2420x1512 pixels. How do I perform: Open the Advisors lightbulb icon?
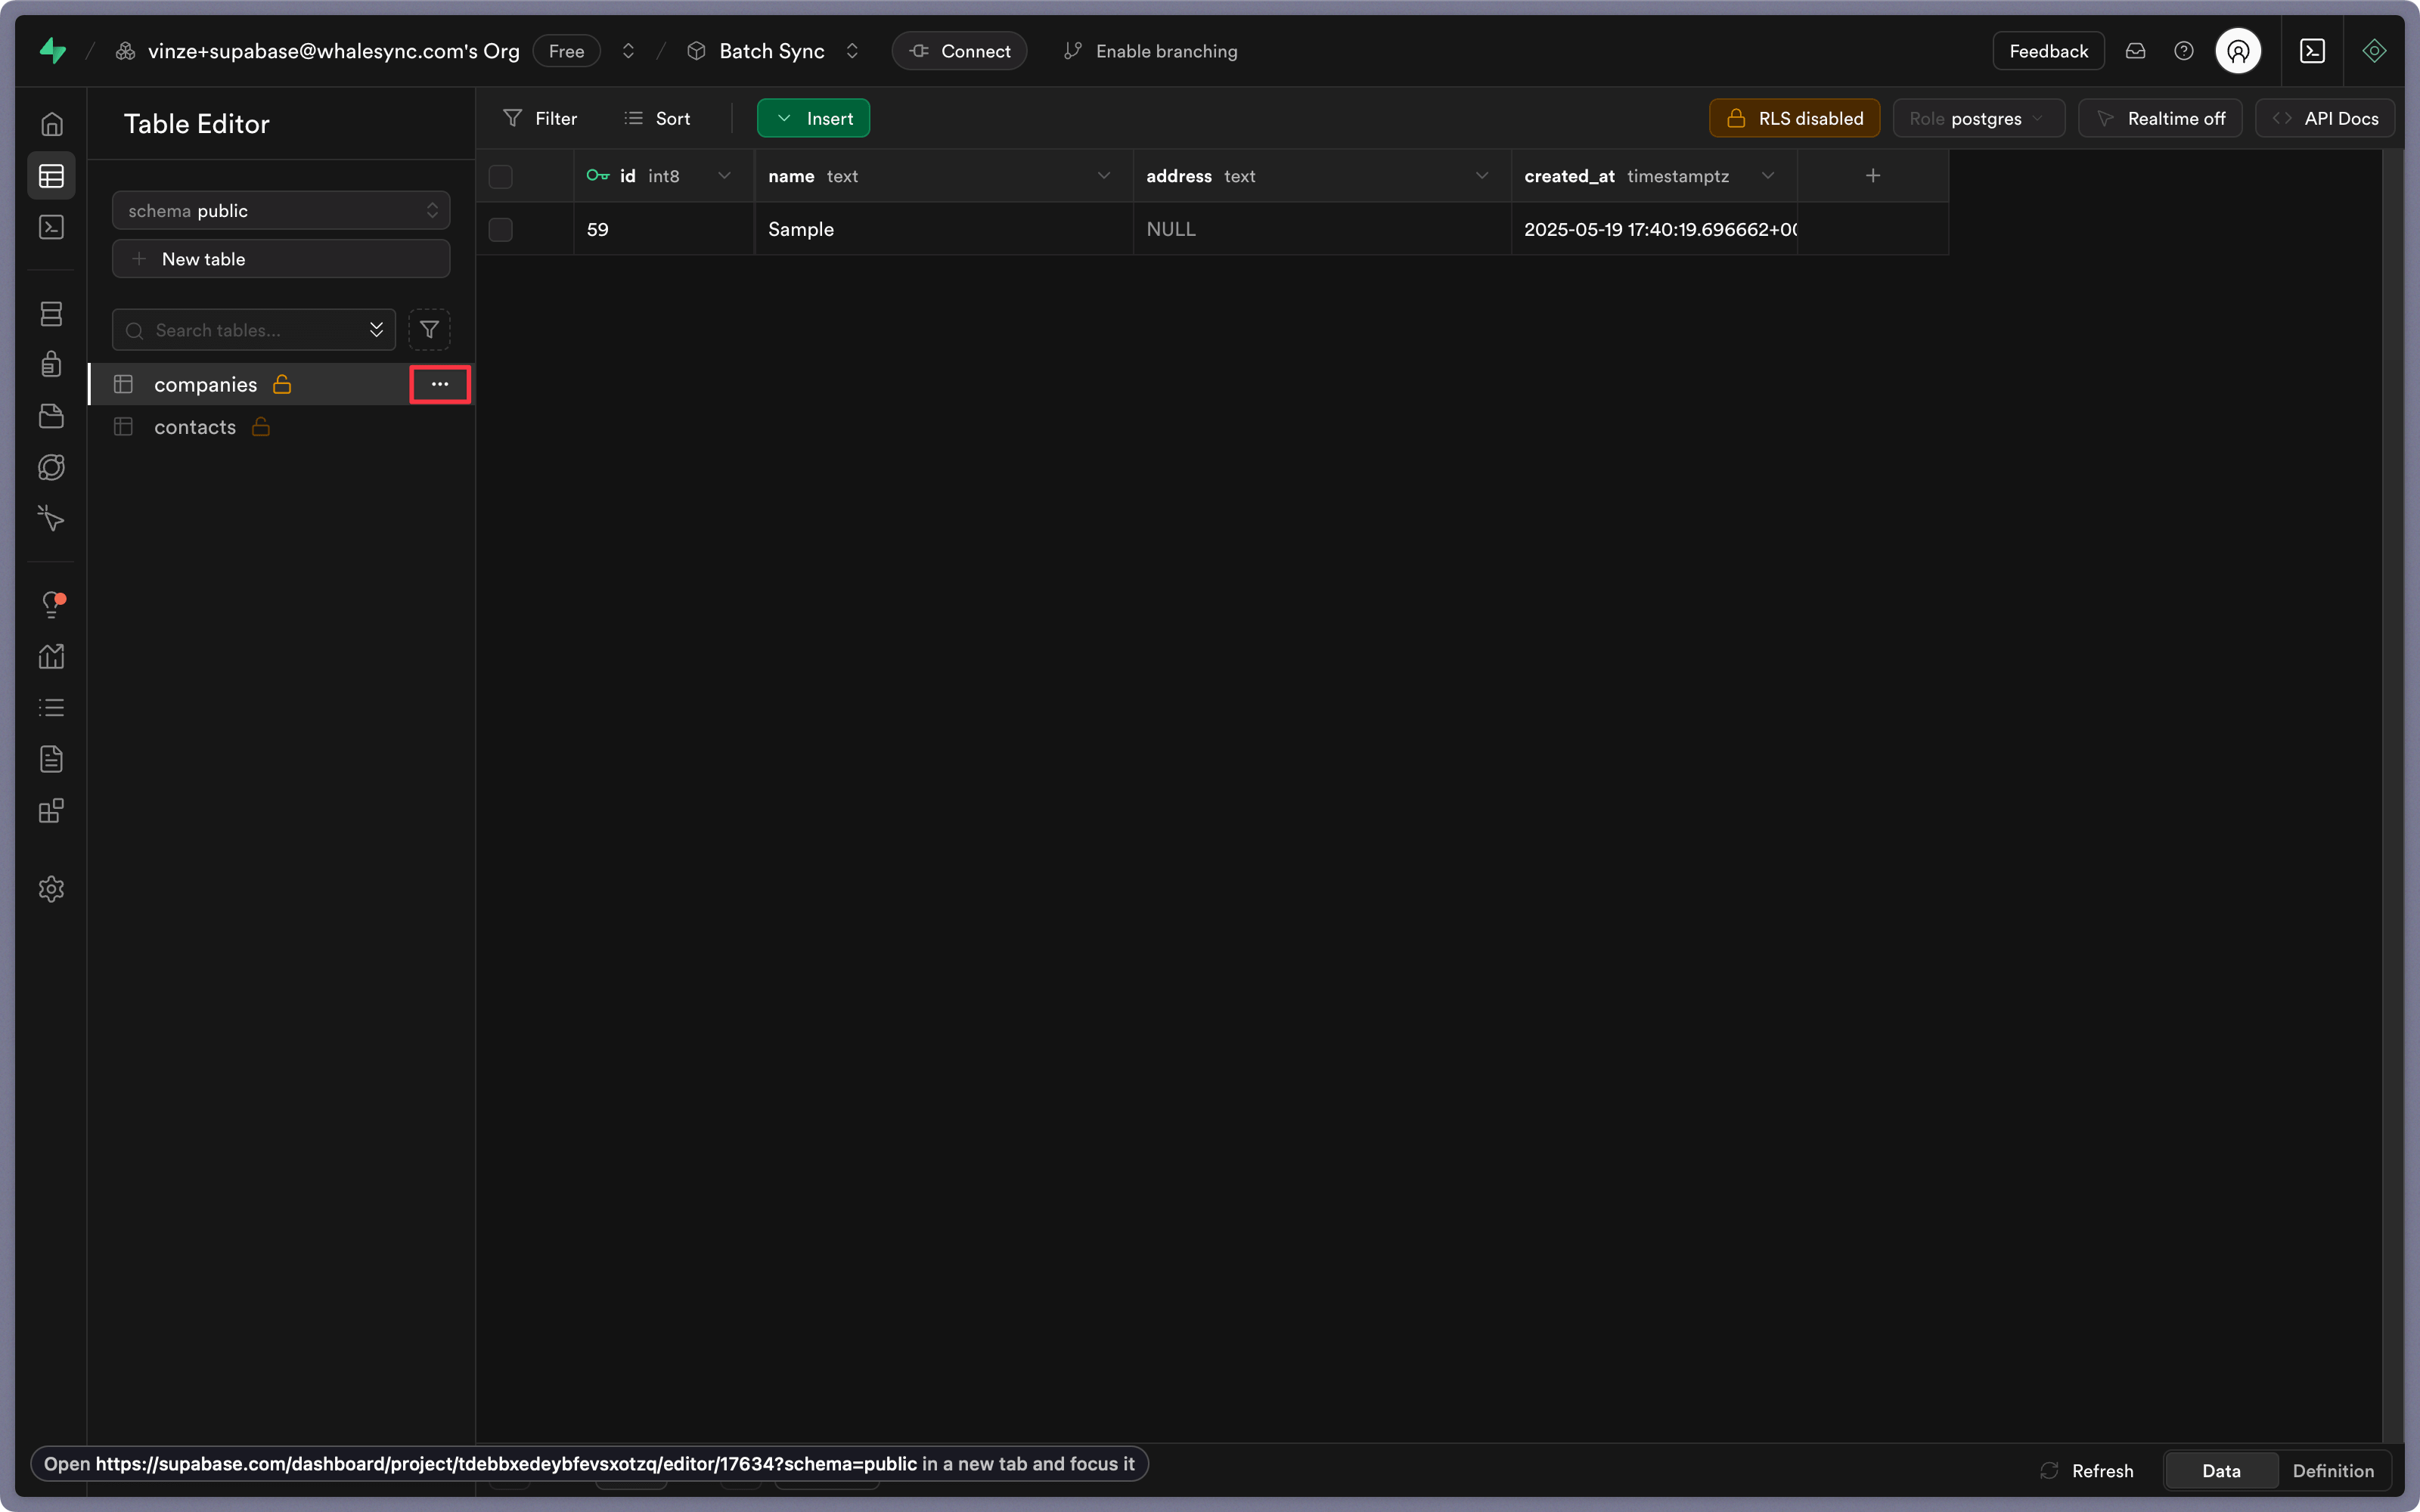point(51,604)
